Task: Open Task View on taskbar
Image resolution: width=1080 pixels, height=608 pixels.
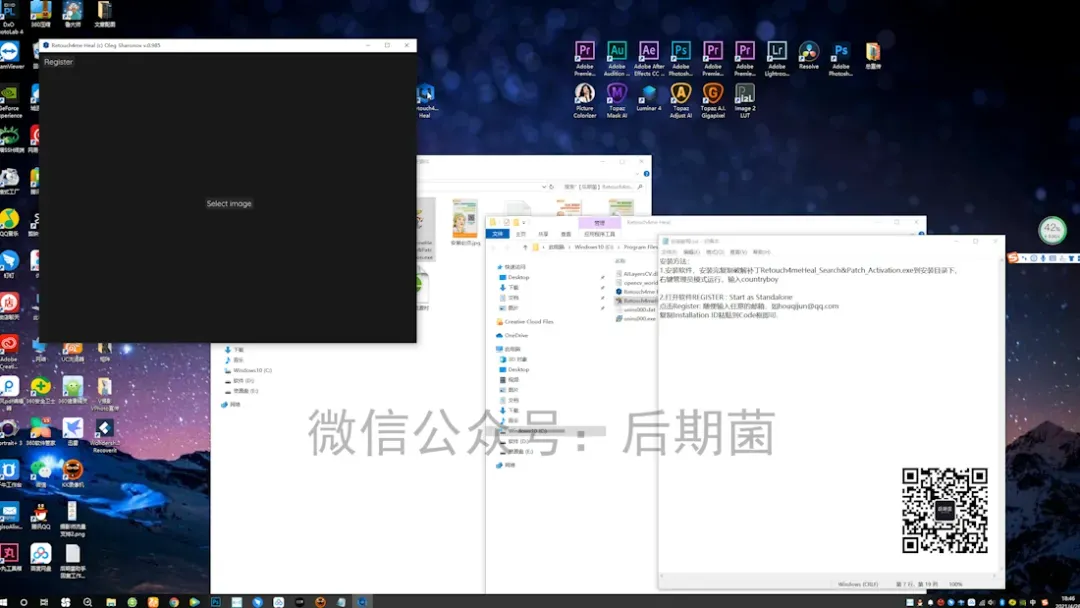Action: tap(44, 602)
